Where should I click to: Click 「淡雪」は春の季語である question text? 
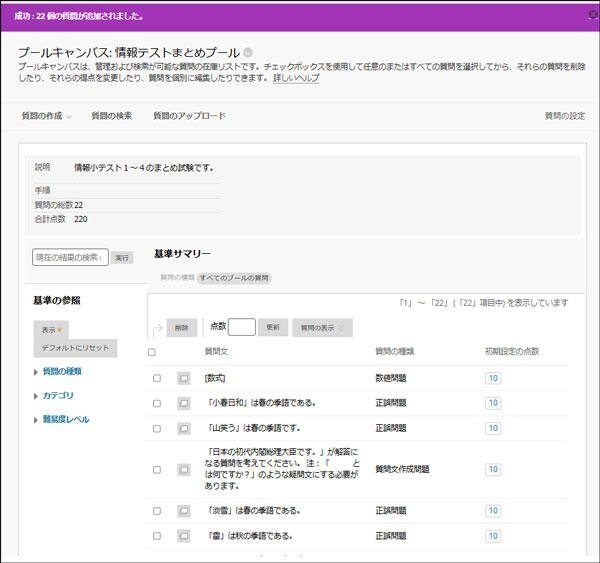254,511
